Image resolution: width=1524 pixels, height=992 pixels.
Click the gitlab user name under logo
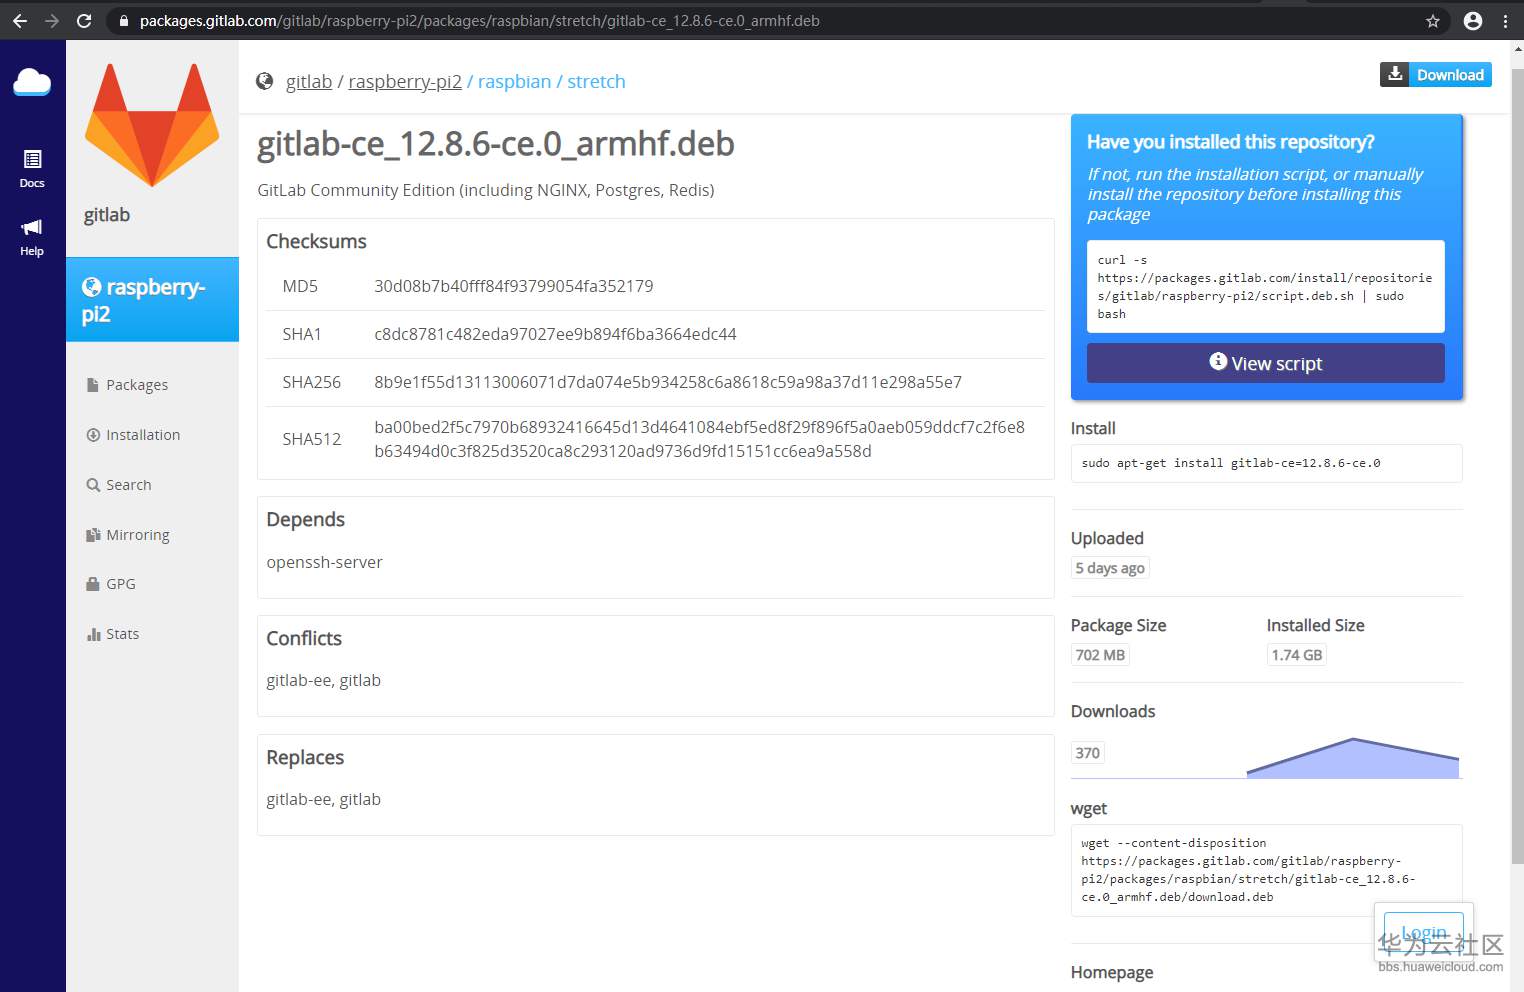(x=107, y=215)
